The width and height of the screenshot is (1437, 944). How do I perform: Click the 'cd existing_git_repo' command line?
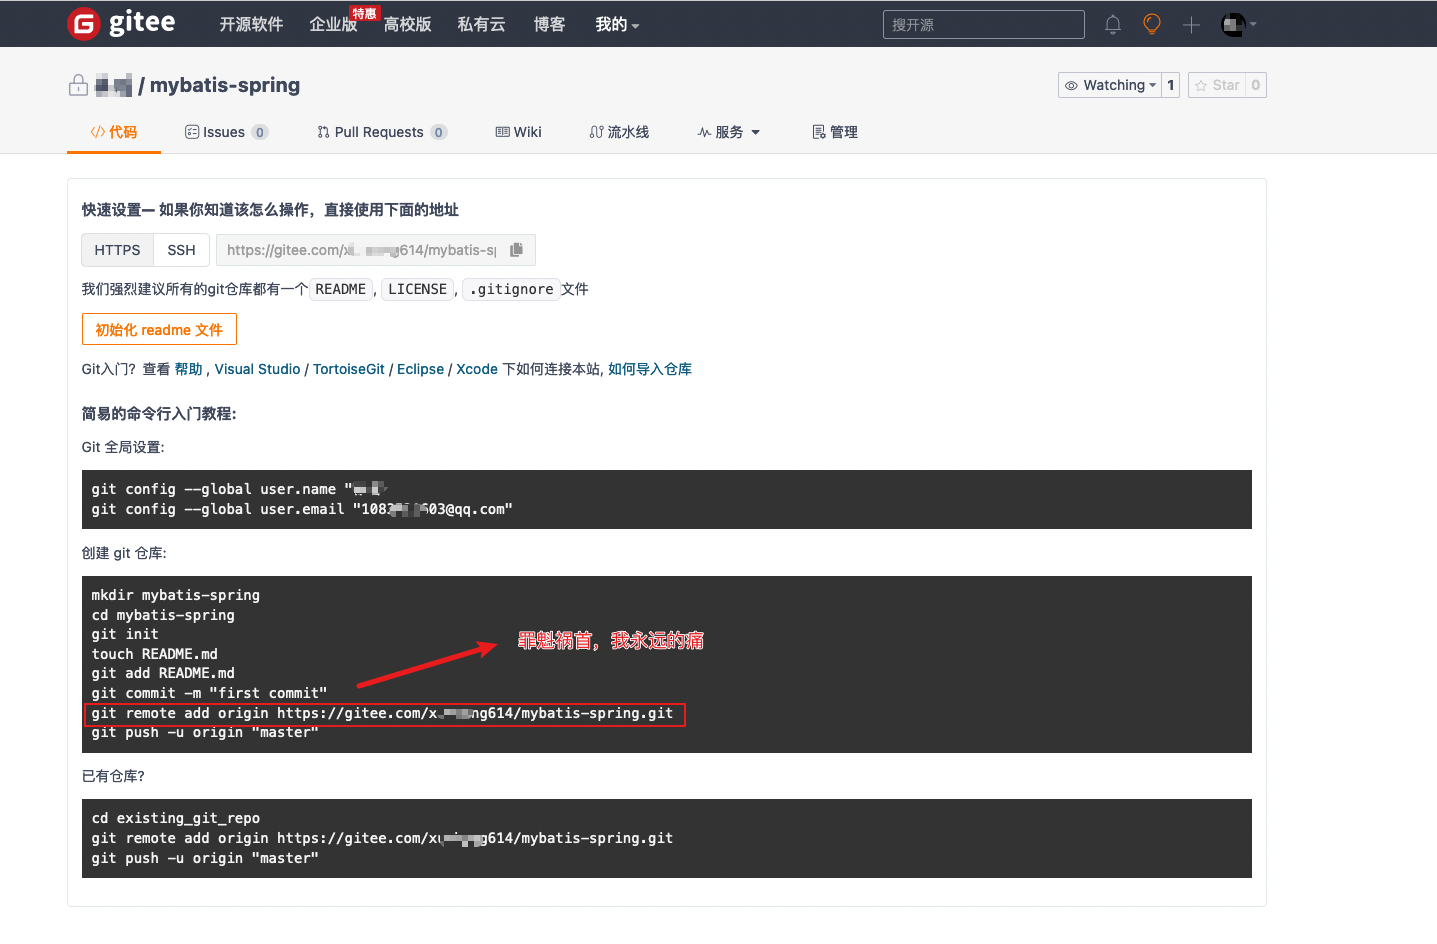[176, 818]
